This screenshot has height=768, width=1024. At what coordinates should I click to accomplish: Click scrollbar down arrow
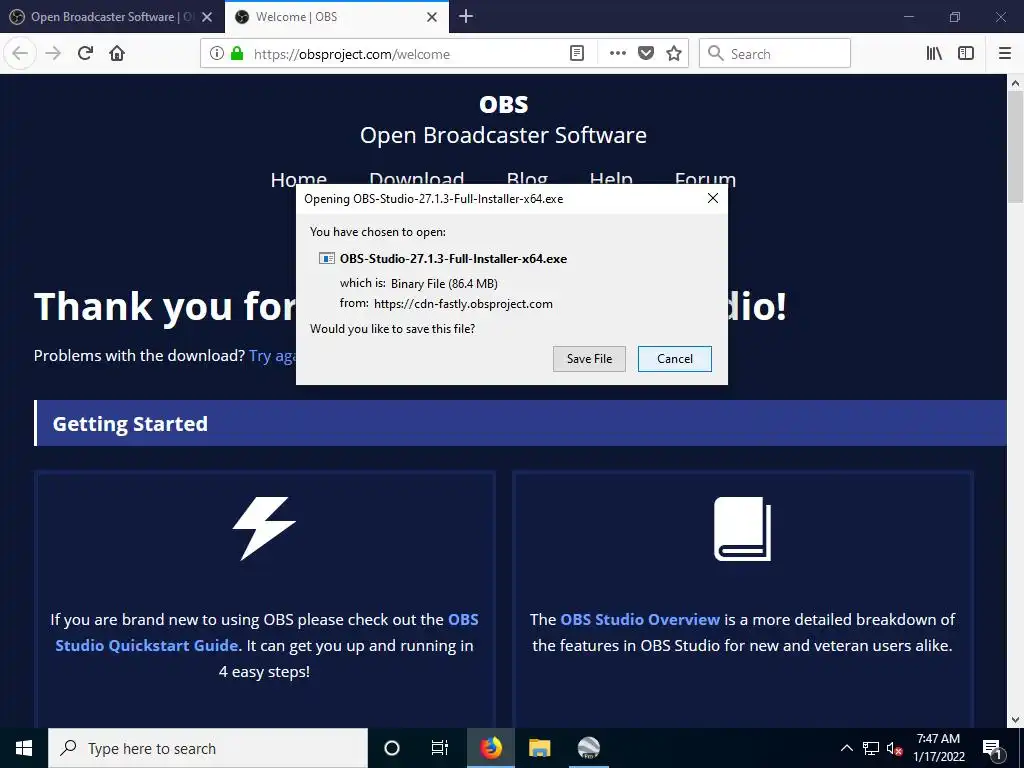click(x=1015, y=720)
